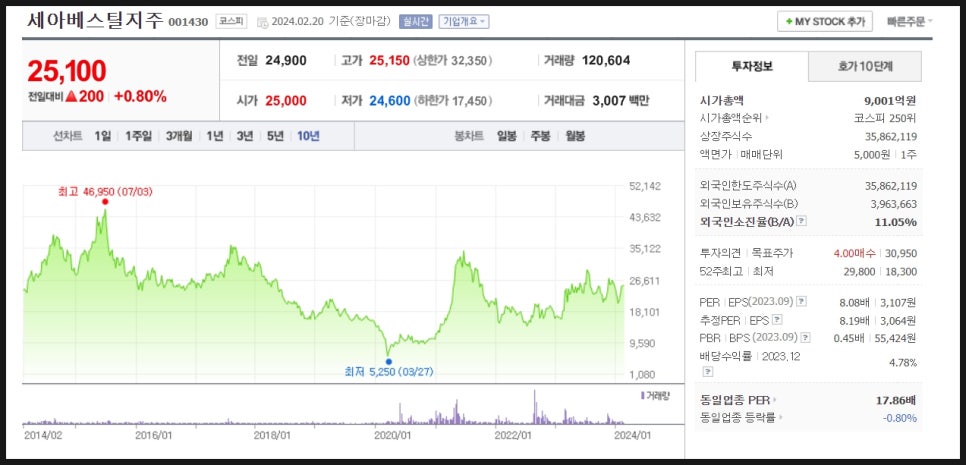Click the arrow next to 시가총액순위

coord(767,118)
